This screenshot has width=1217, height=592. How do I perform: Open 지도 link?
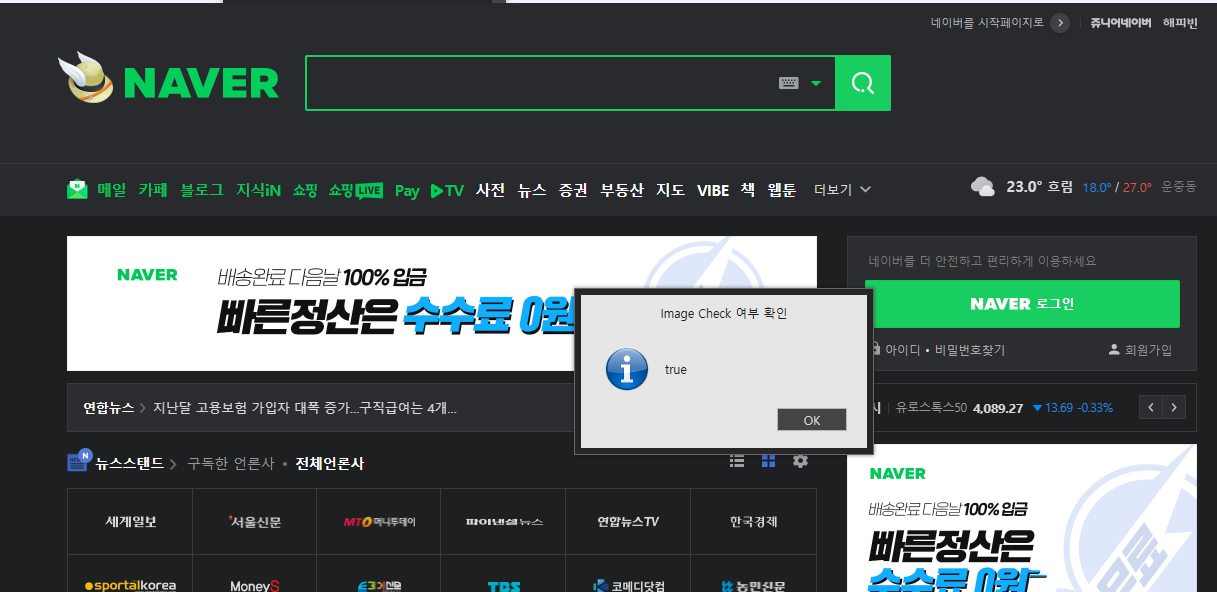coord(670,190)
